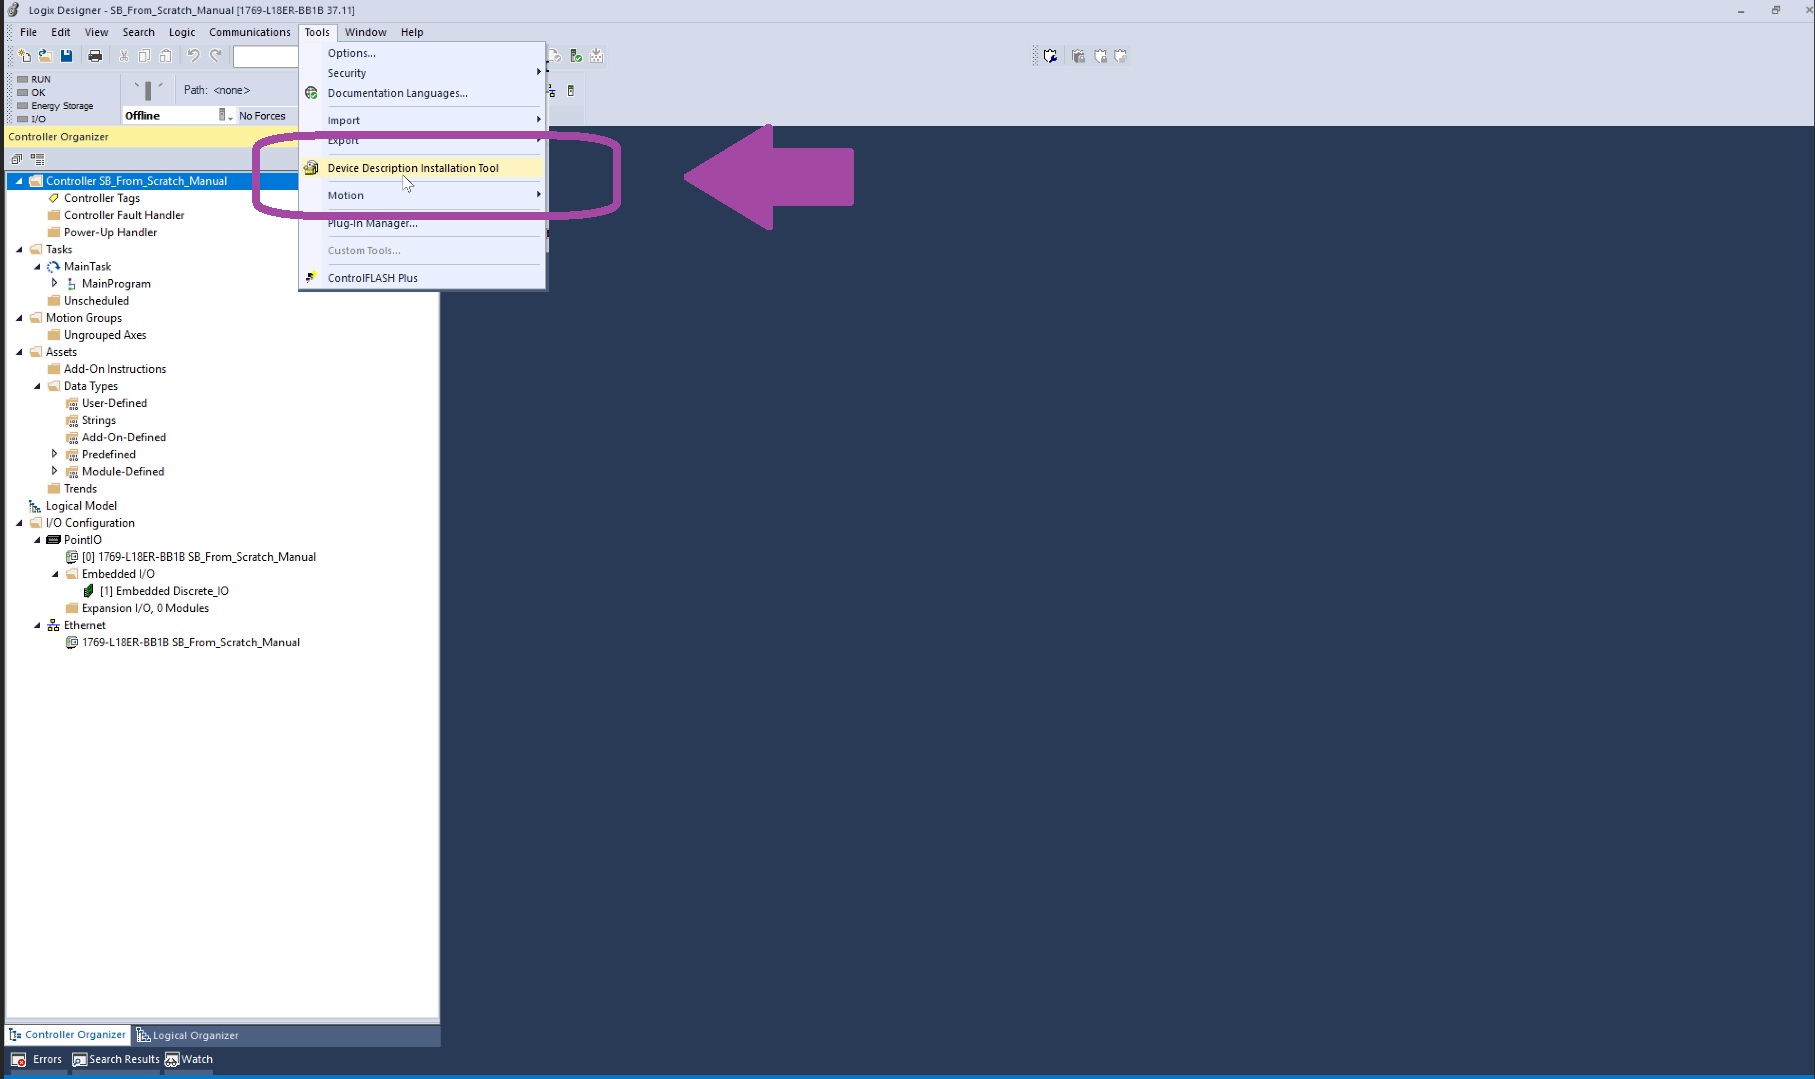The width and height of the screenshot is (1815, 1079).
Task: Switch to the Logical Organizer tab
Action: tap(188, 1035)
